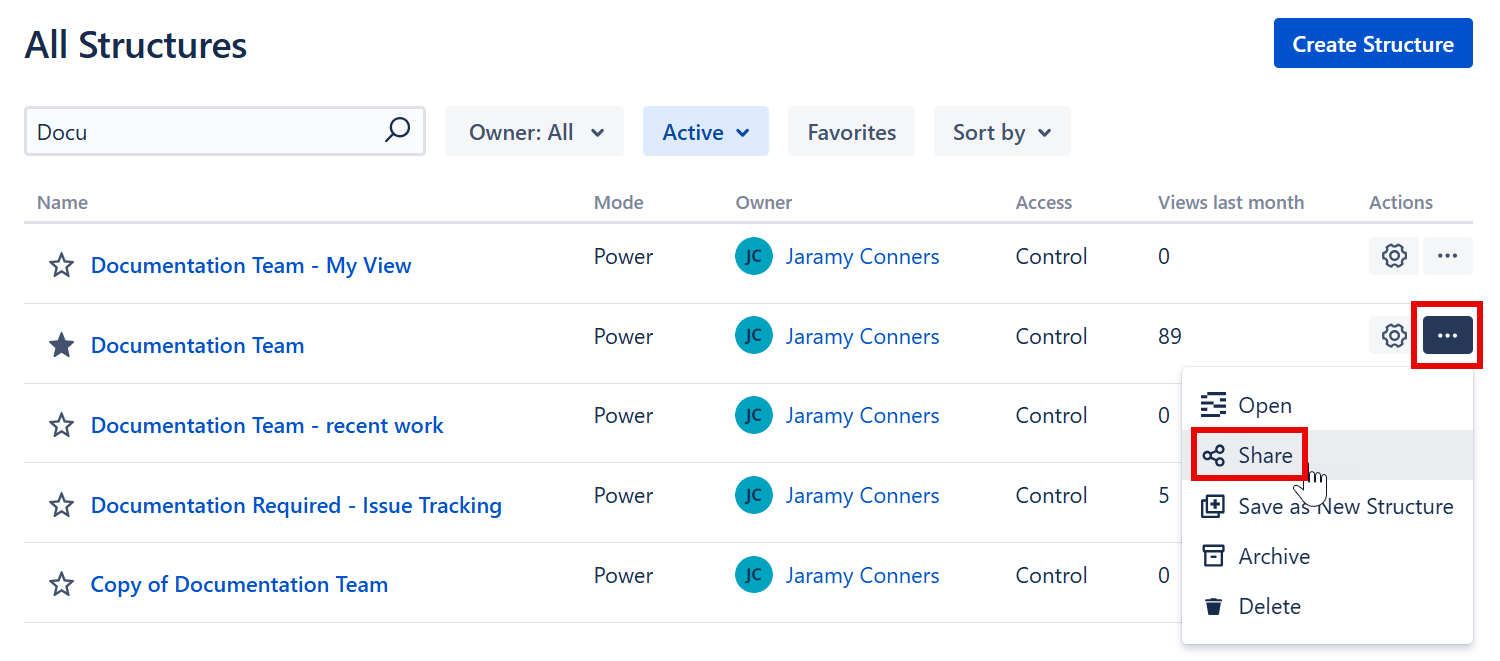Click the search field containing Docu
Screen dimensions: 1500x661
[205, 132]
